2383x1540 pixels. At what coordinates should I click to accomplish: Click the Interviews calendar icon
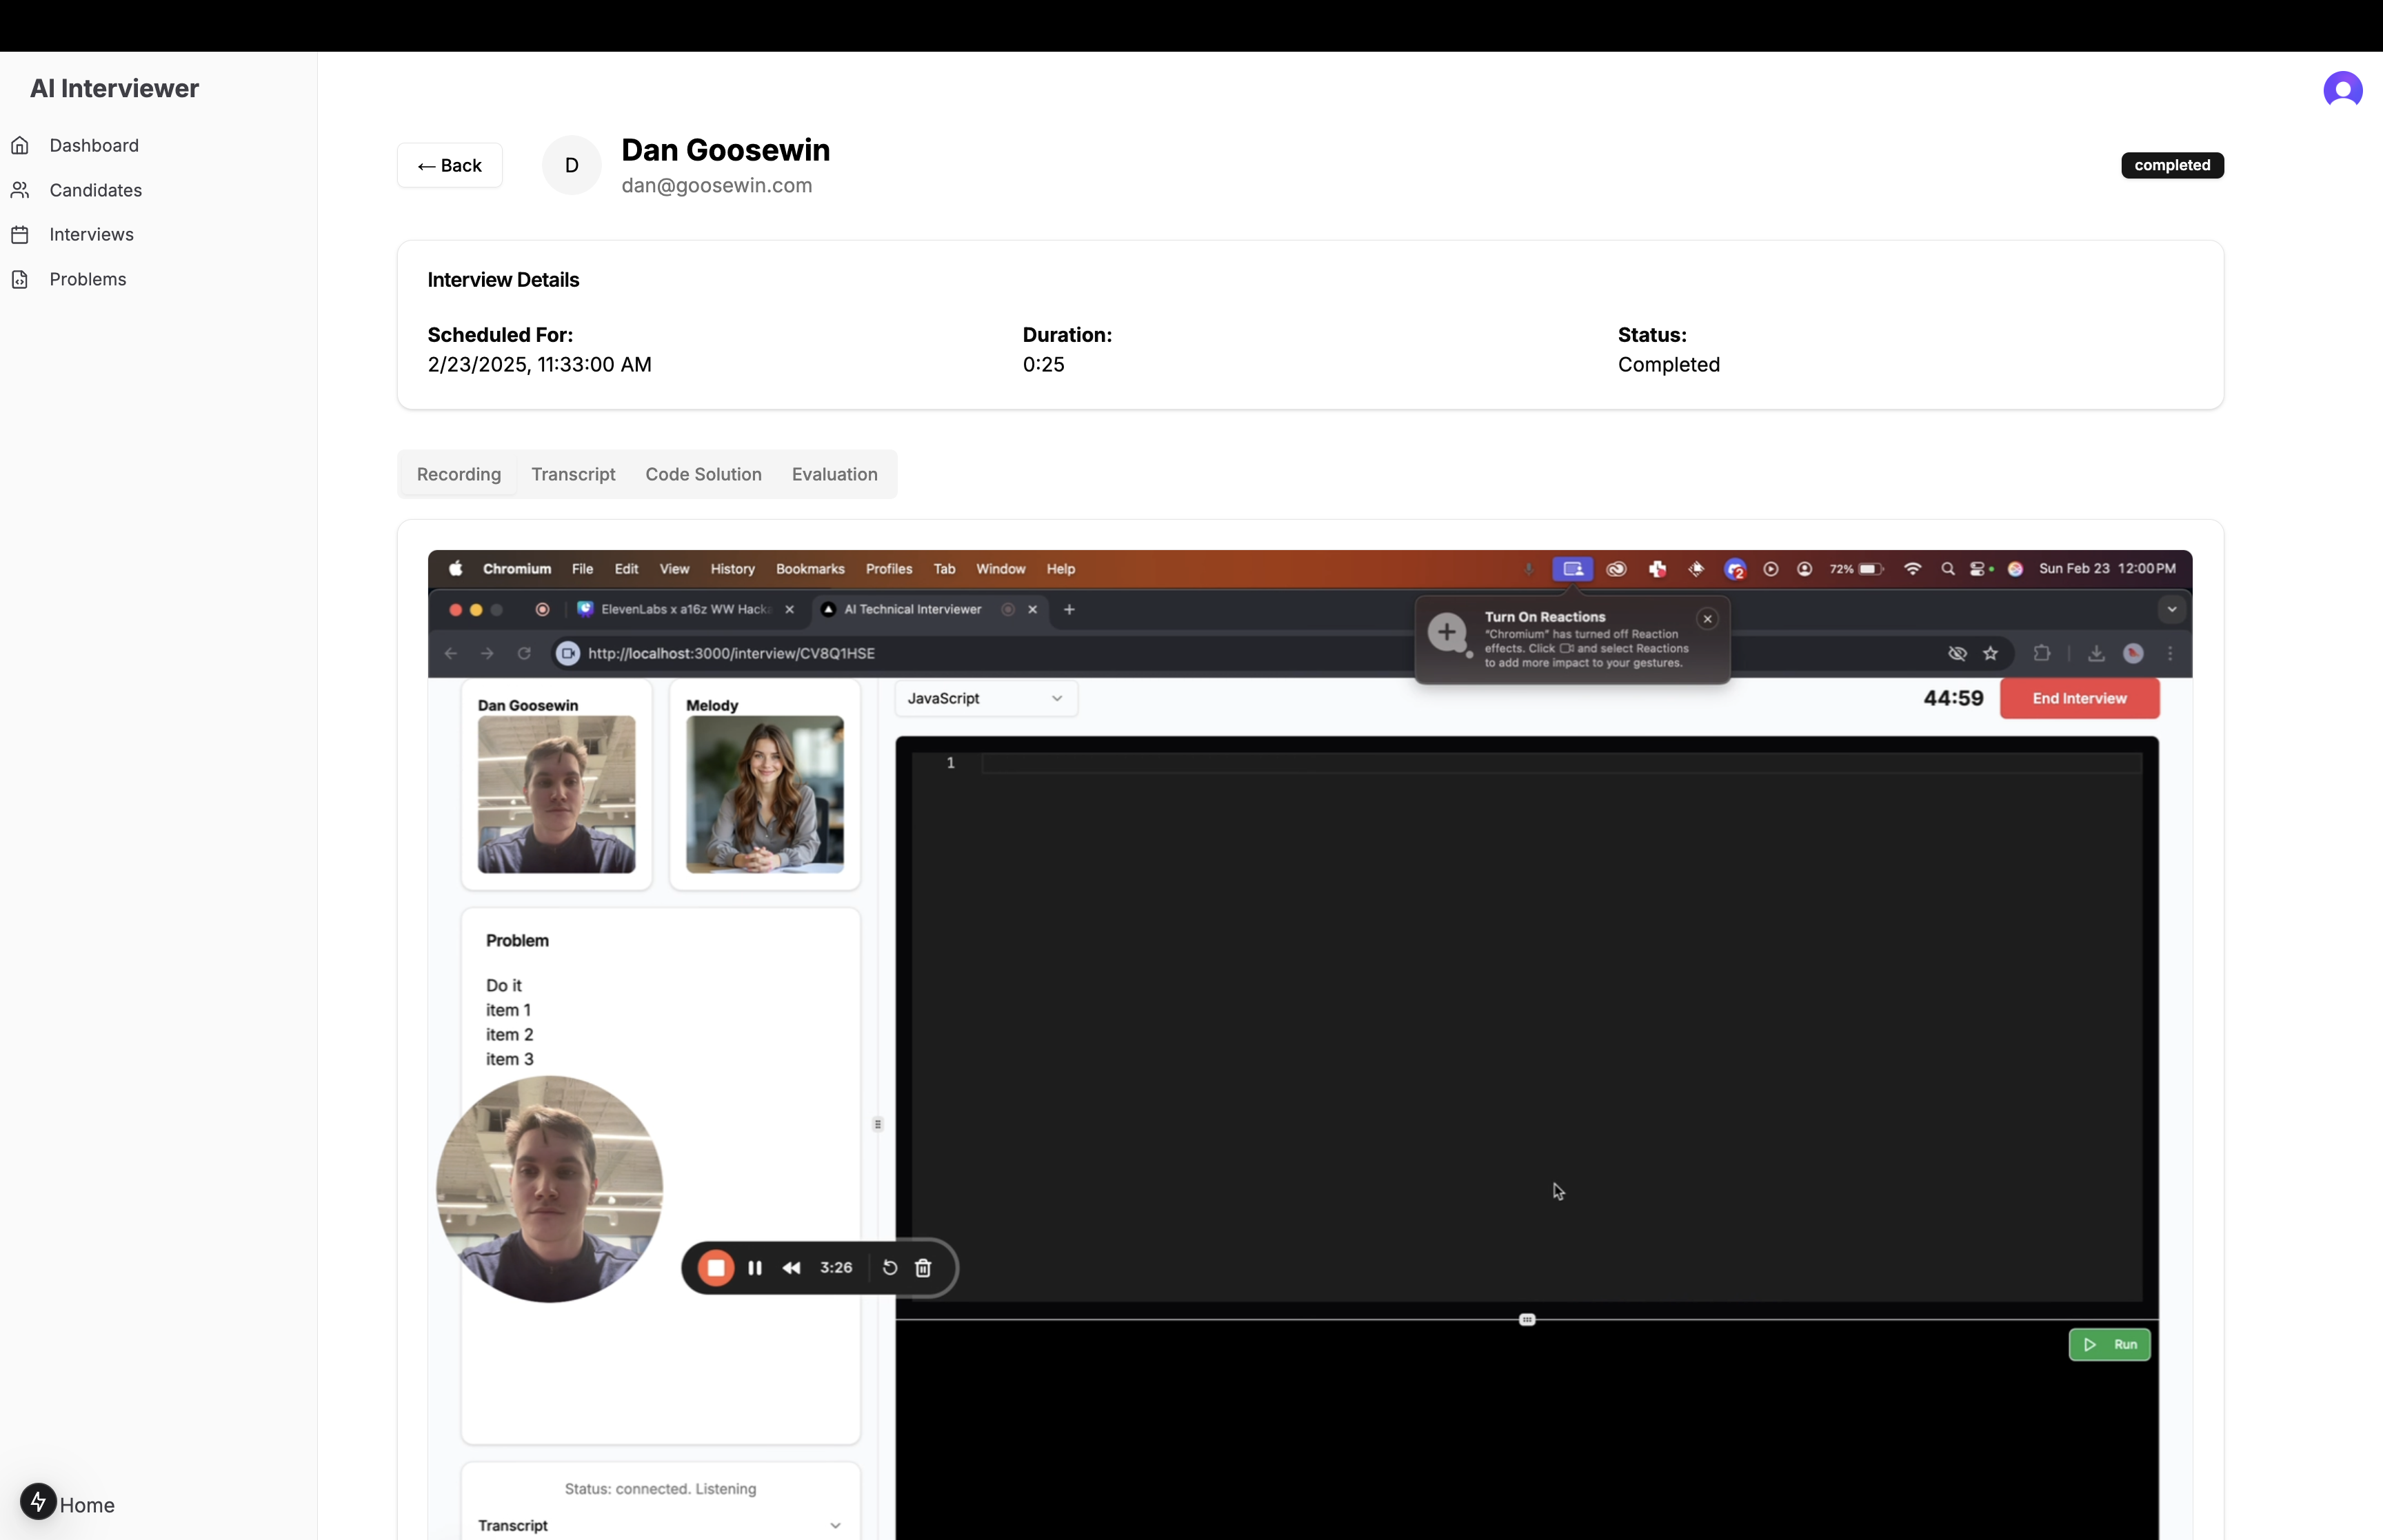(x=20, y=235)
